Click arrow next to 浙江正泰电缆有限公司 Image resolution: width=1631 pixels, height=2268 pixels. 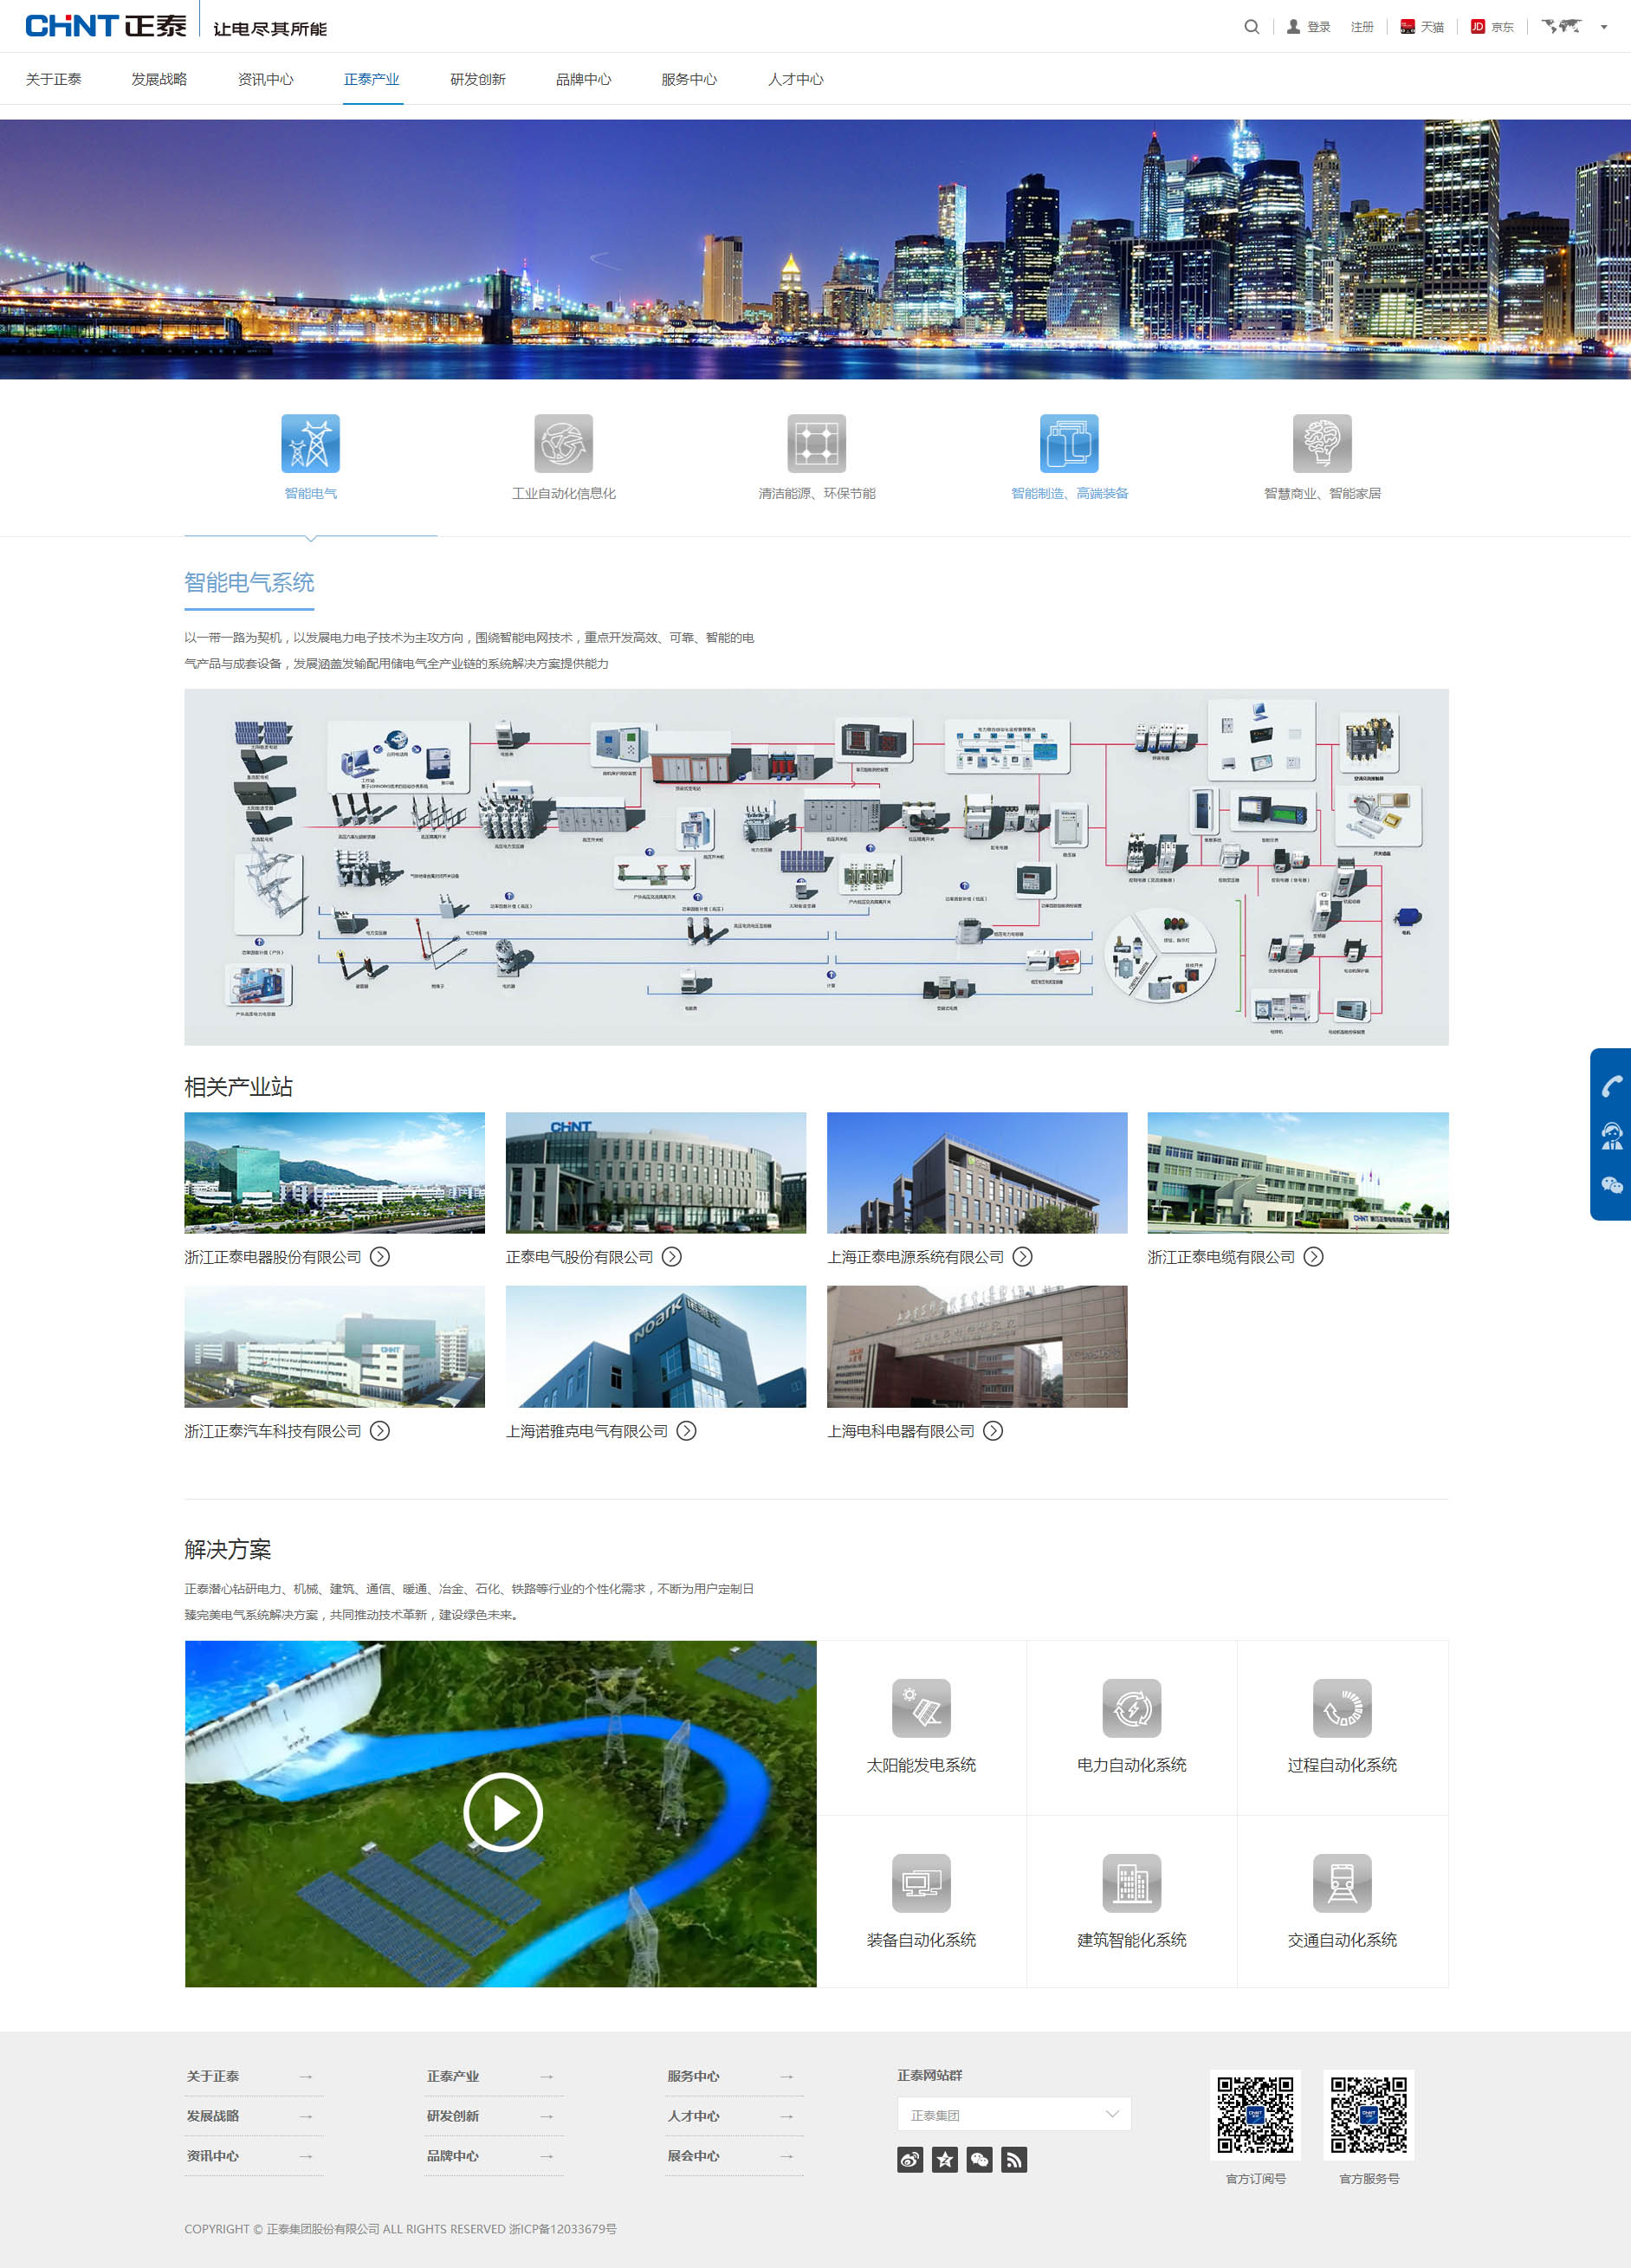point(1313,1257)
